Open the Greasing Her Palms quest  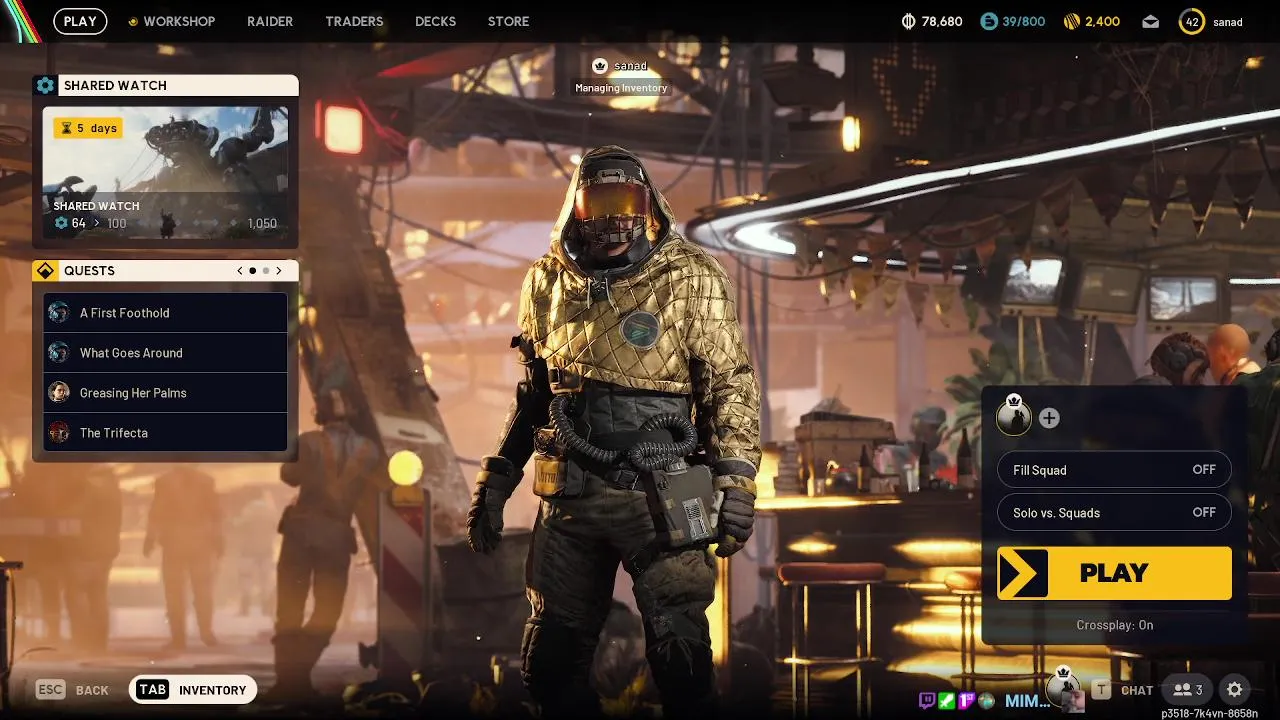point(165,393)
